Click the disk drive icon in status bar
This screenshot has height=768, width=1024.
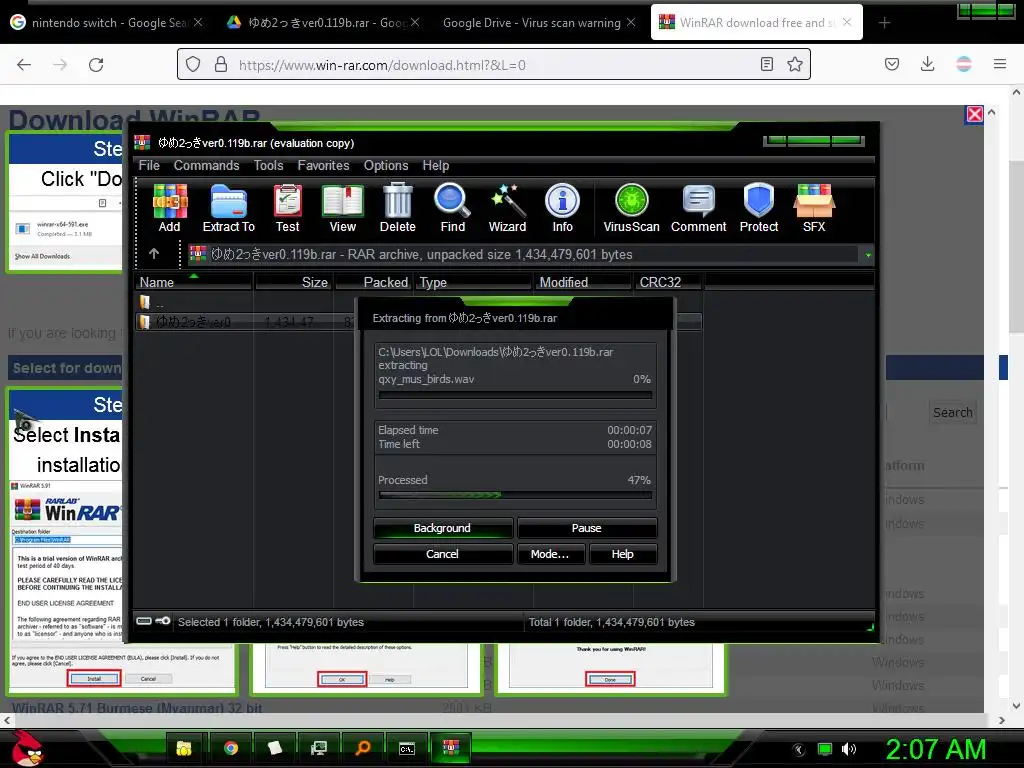point(144,621)
